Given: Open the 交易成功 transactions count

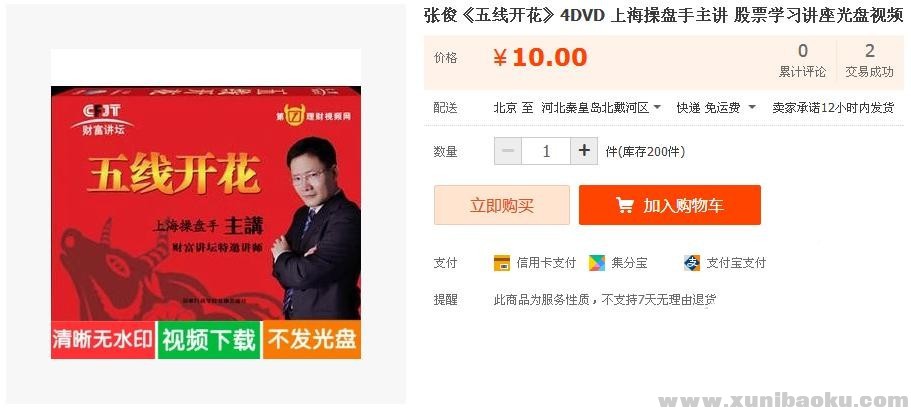Looking at the screenshot, I should click(x=869, y=61).
